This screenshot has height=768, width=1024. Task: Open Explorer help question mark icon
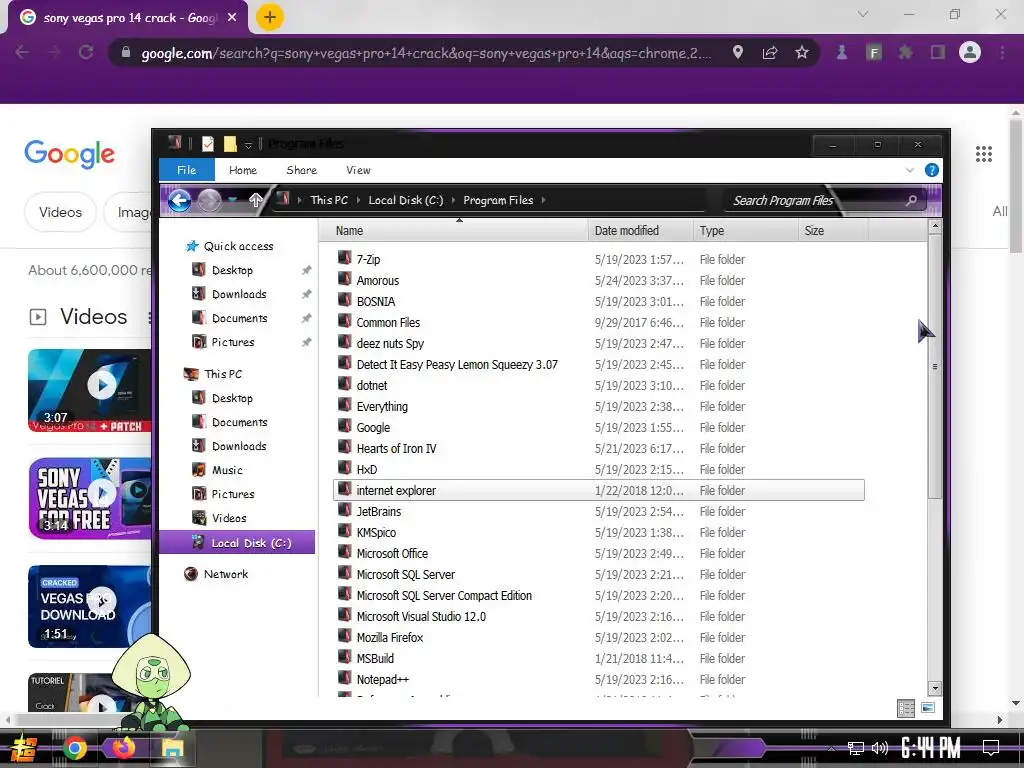(x=932, y=170)
